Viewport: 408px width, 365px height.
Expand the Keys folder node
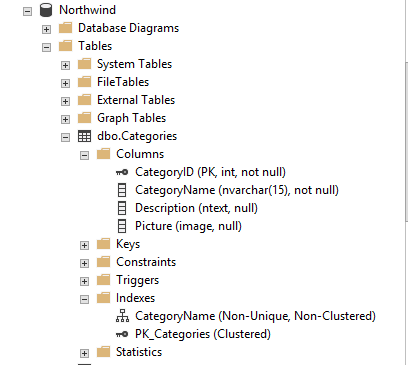pos(84,245)
